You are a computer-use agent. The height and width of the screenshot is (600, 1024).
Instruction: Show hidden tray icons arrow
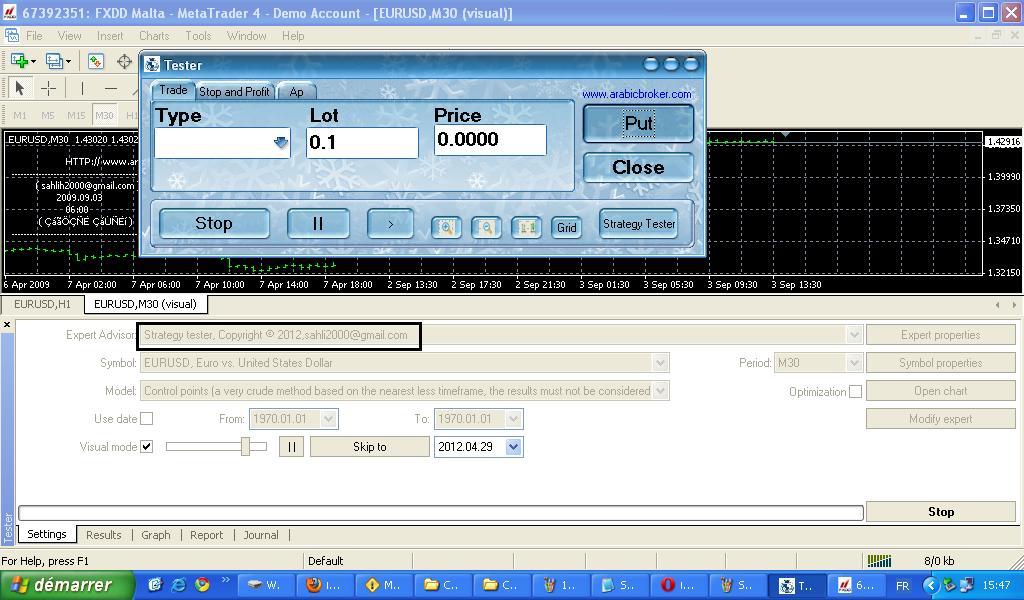(931, 585)
